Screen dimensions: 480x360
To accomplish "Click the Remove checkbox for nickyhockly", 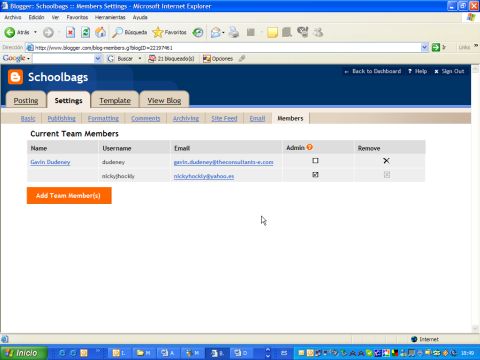I will (x=387, y=174).
